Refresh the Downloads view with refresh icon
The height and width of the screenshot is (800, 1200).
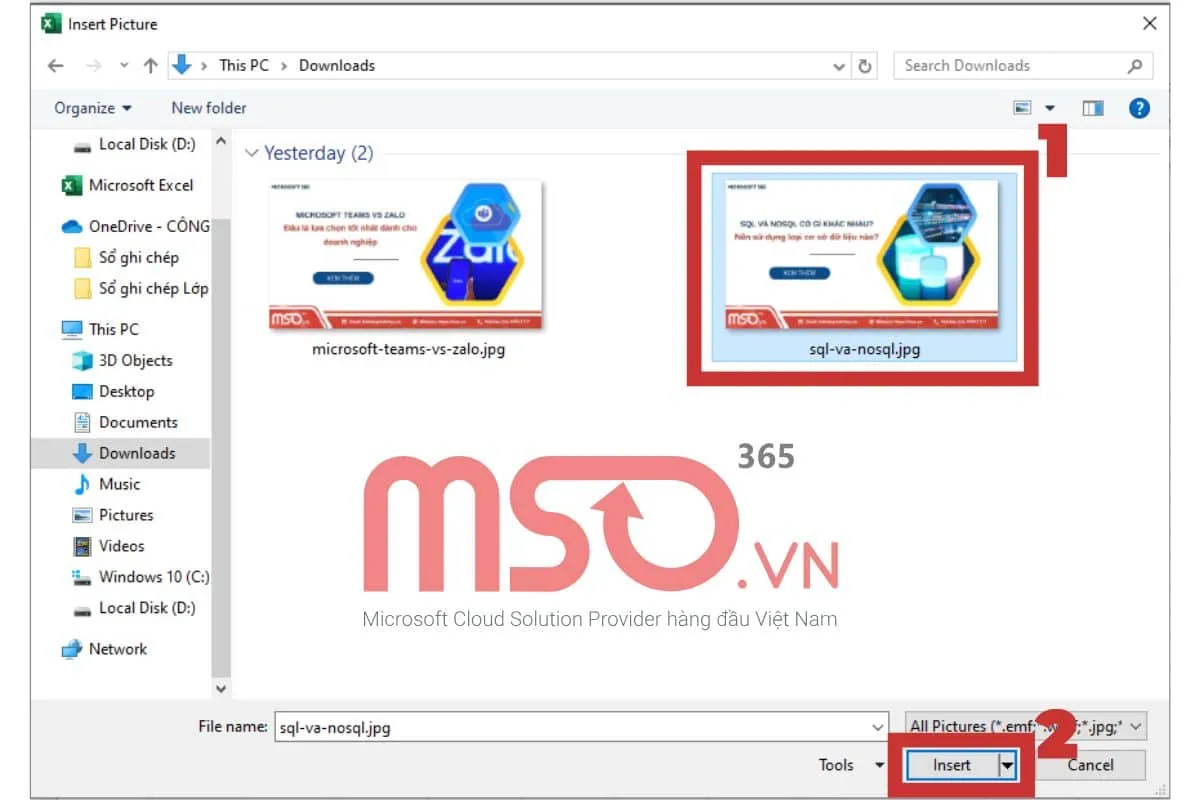point(862,65)
